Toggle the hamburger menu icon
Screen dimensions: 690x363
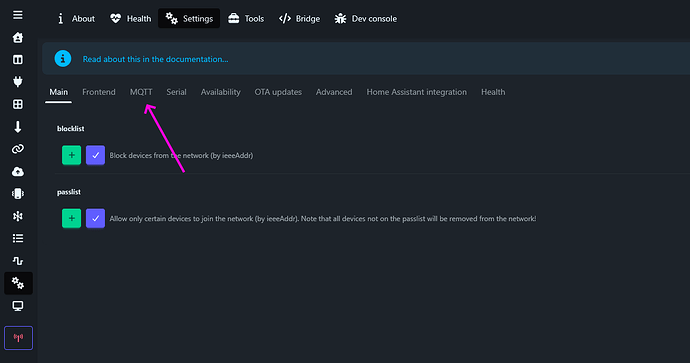(x=18, y=15)
